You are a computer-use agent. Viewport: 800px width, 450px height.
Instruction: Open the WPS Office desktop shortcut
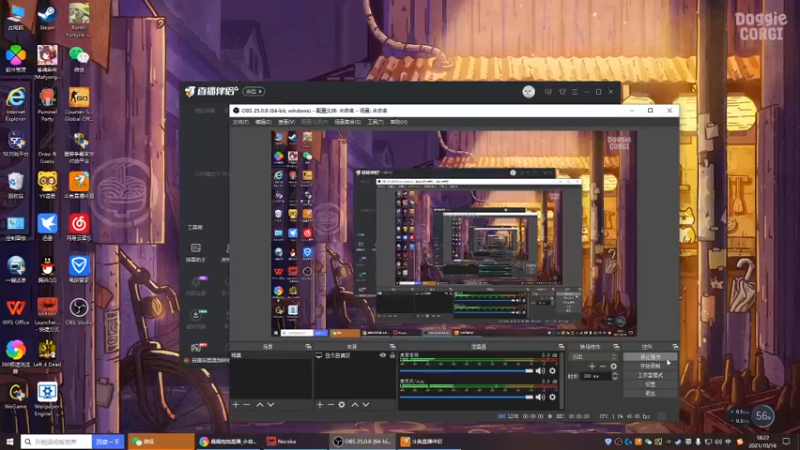point(15,312)
